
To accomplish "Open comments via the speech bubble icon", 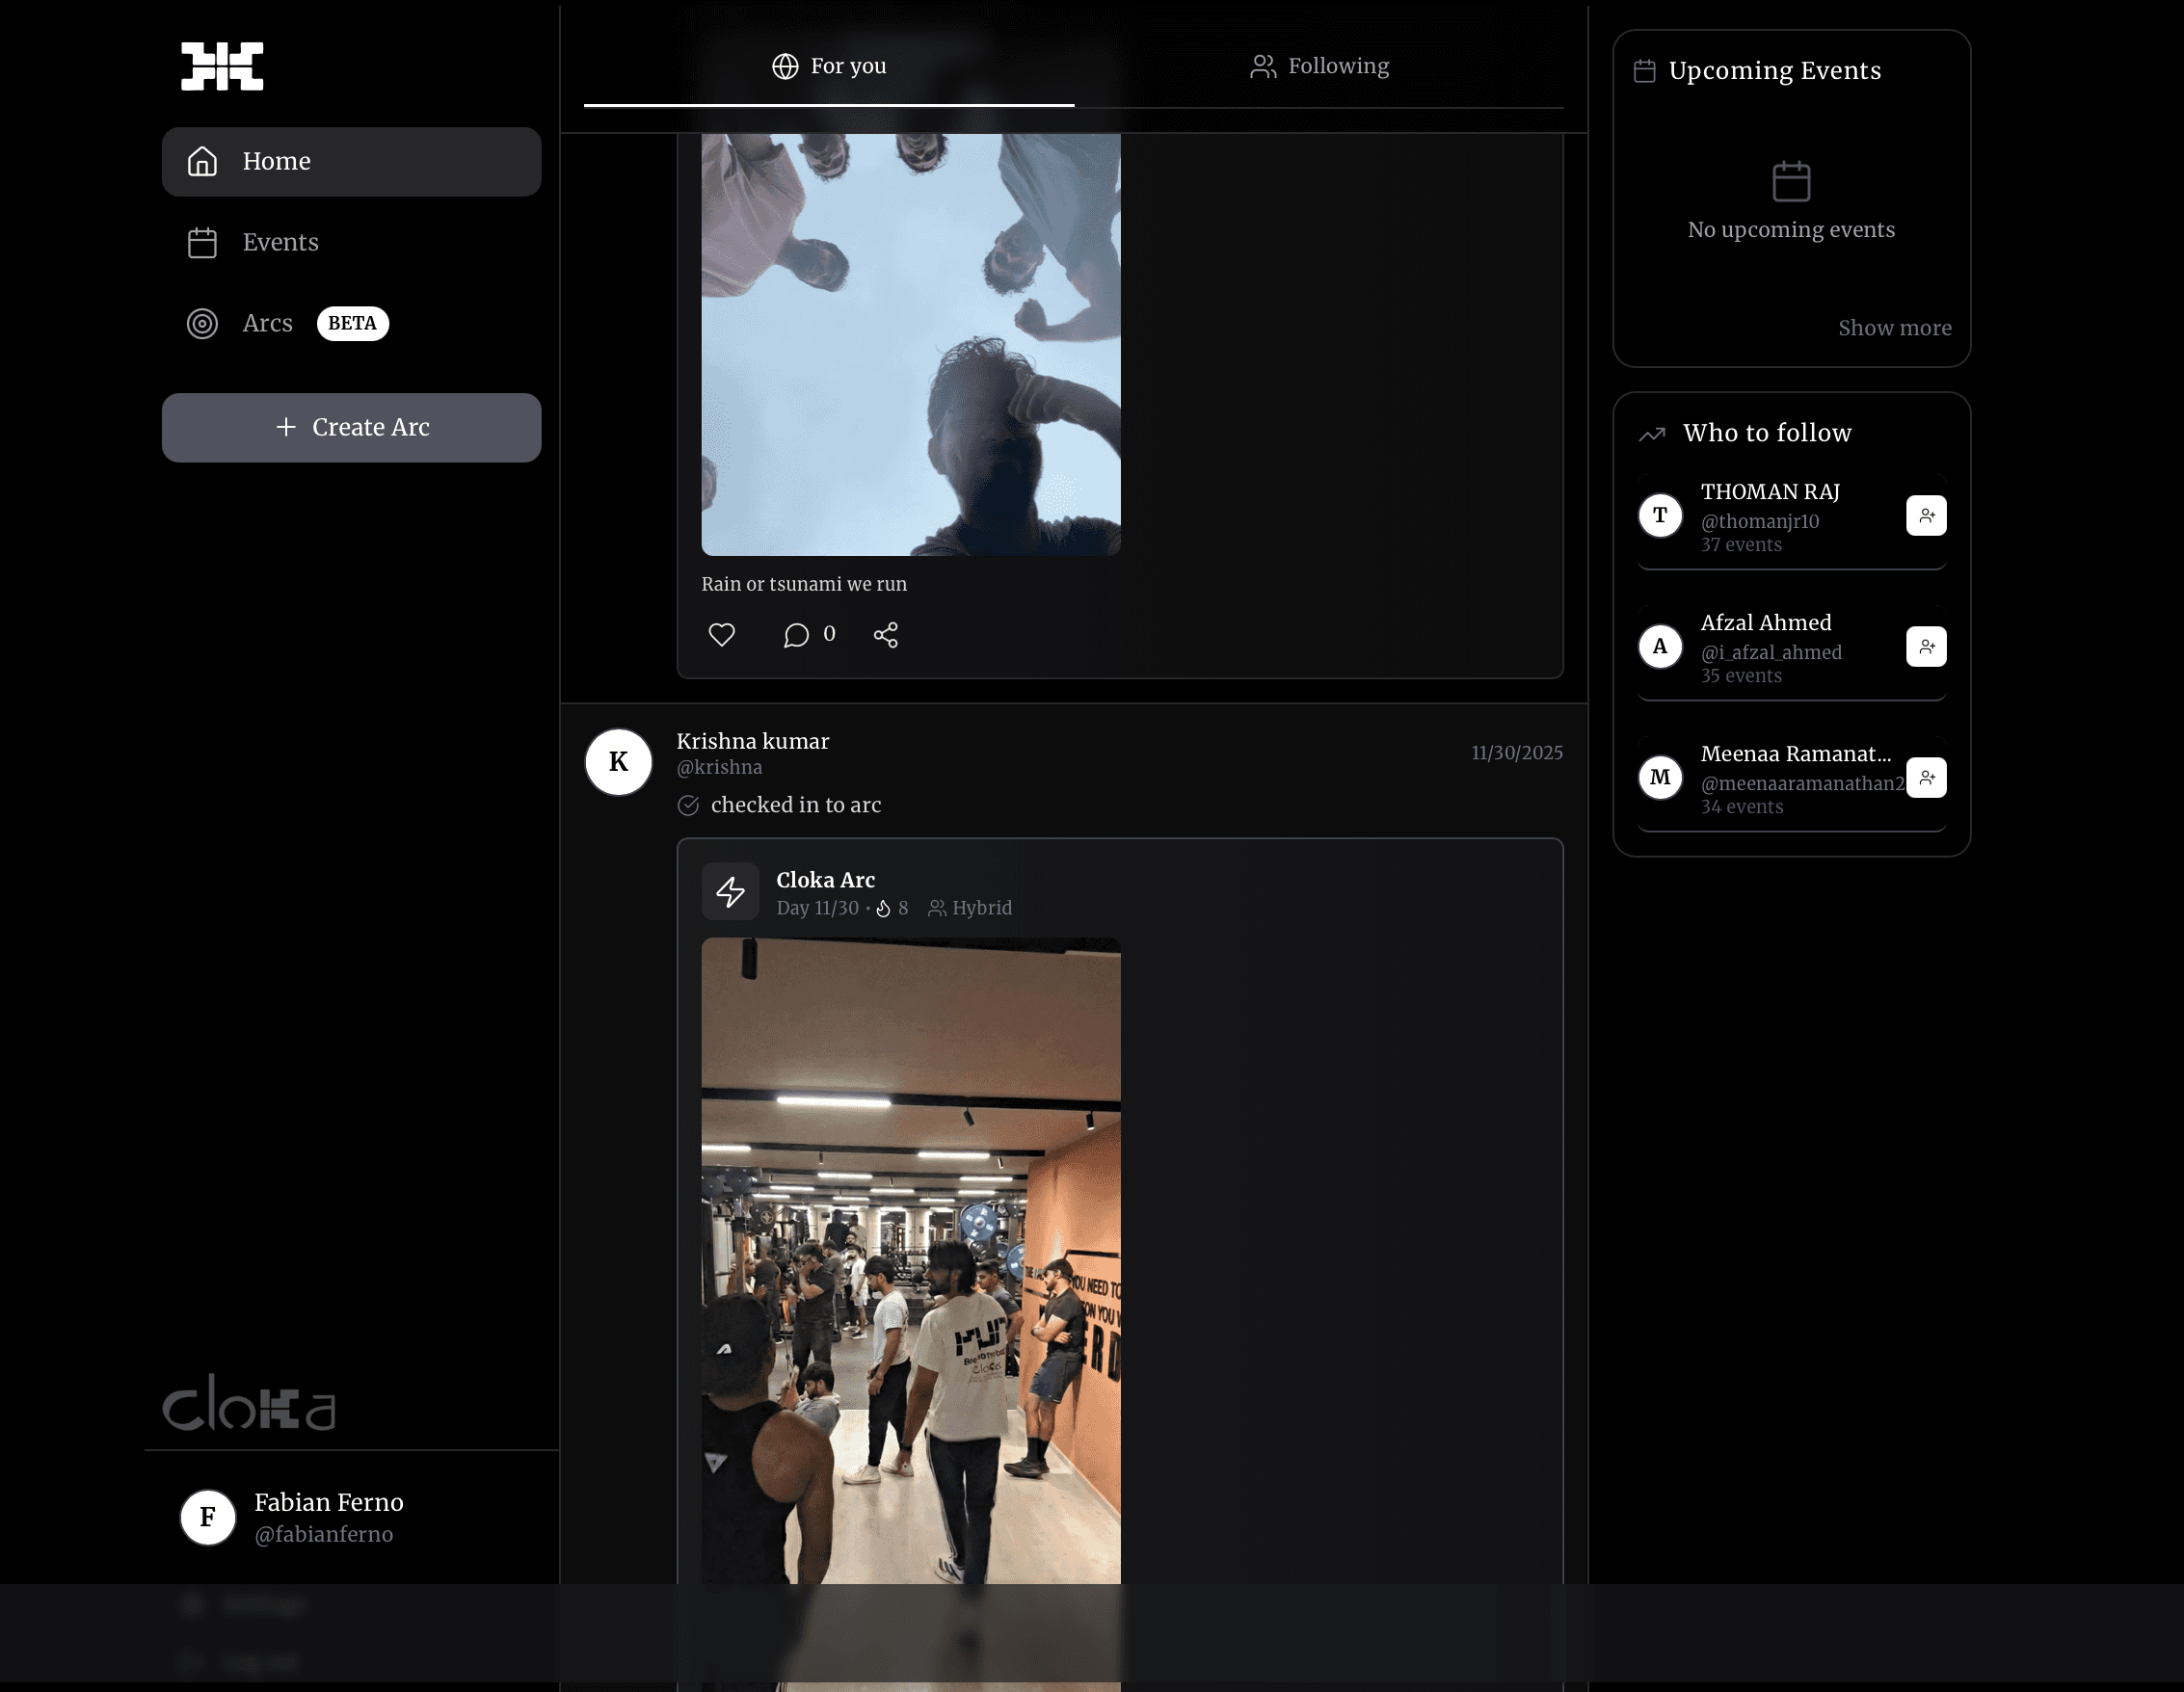I will pos(797,634).
